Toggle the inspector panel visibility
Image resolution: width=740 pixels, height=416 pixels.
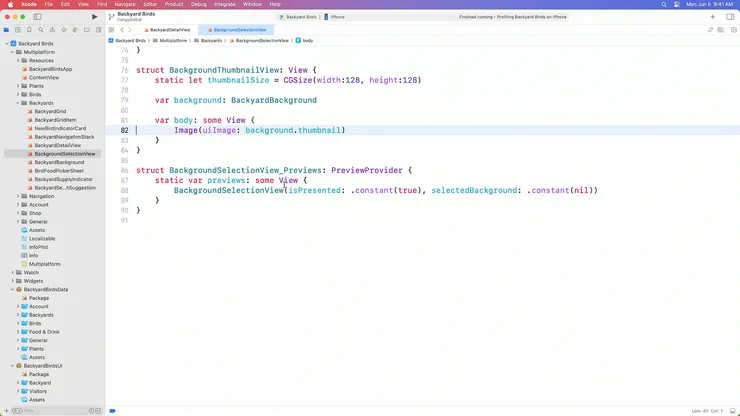(730, 17)
